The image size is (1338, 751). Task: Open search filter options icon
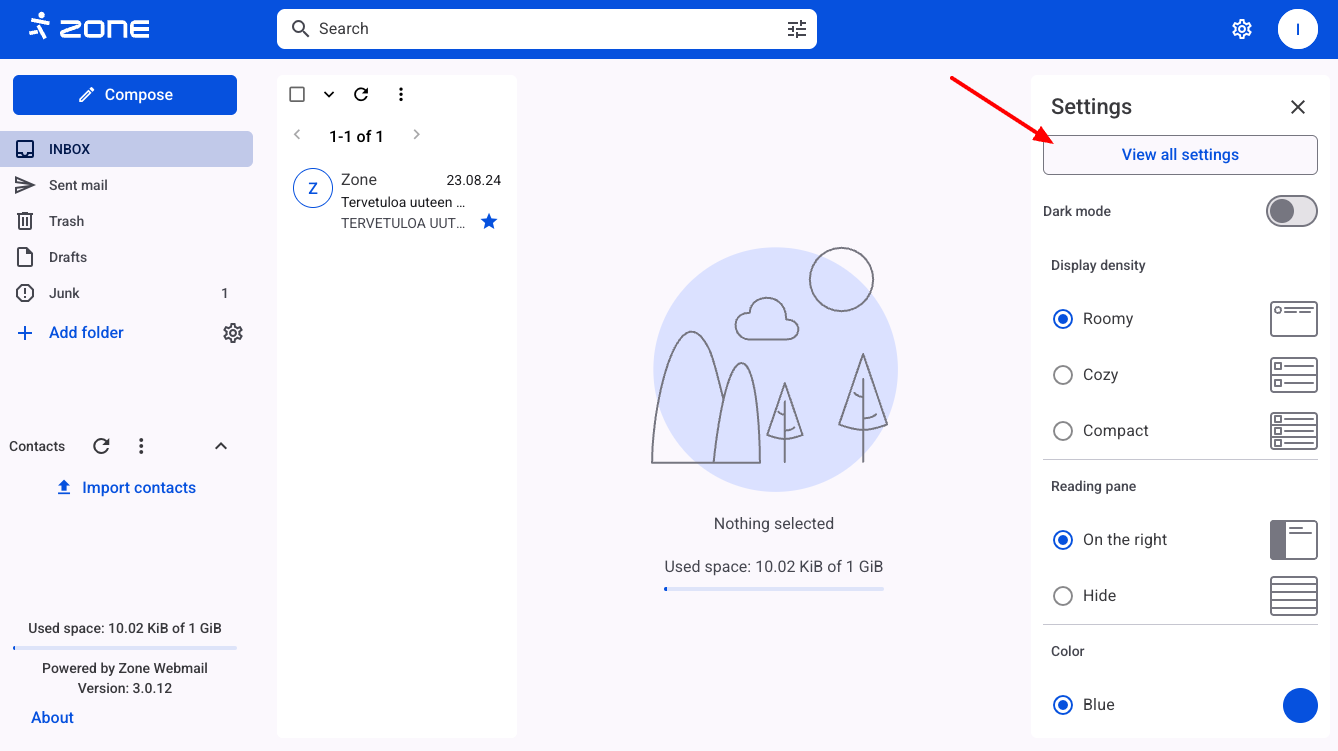click(x=796, y=29)
